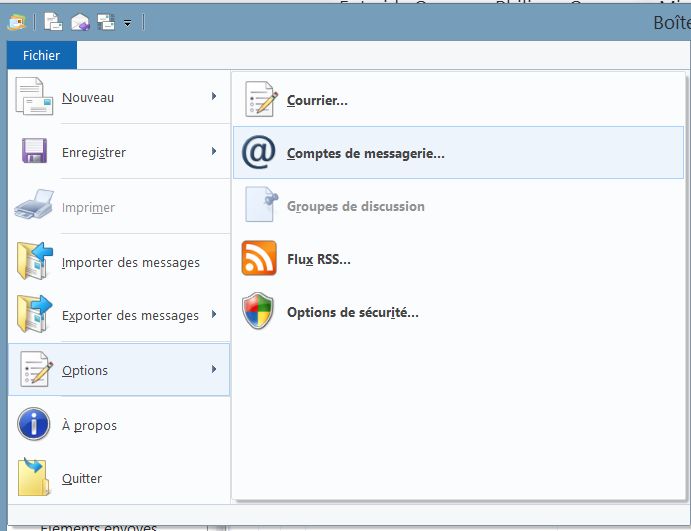Choose Importer des messages

pos(119,262)
